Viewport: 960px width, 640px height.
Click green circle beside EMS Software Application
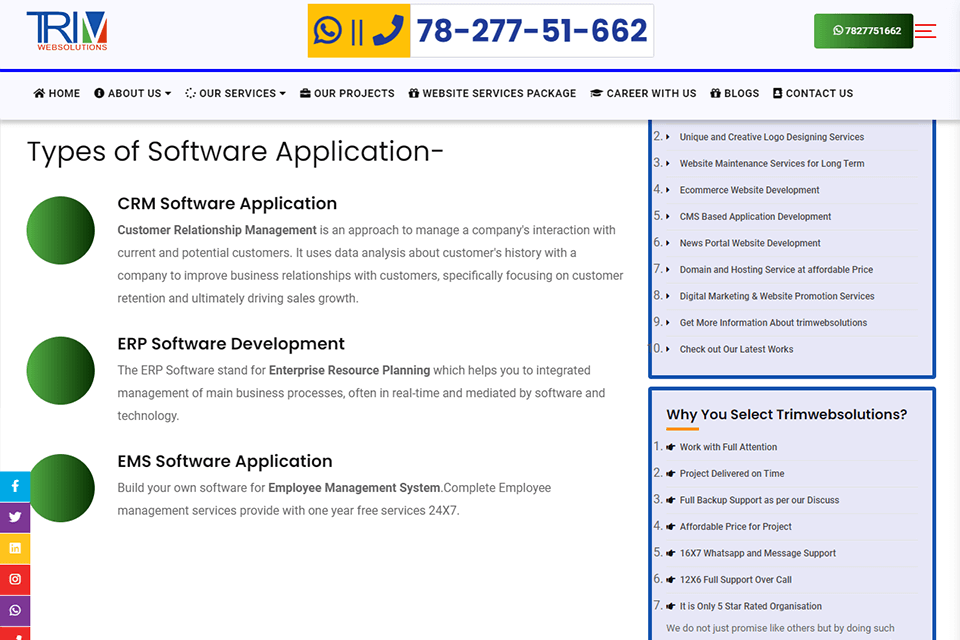(62, 488)
